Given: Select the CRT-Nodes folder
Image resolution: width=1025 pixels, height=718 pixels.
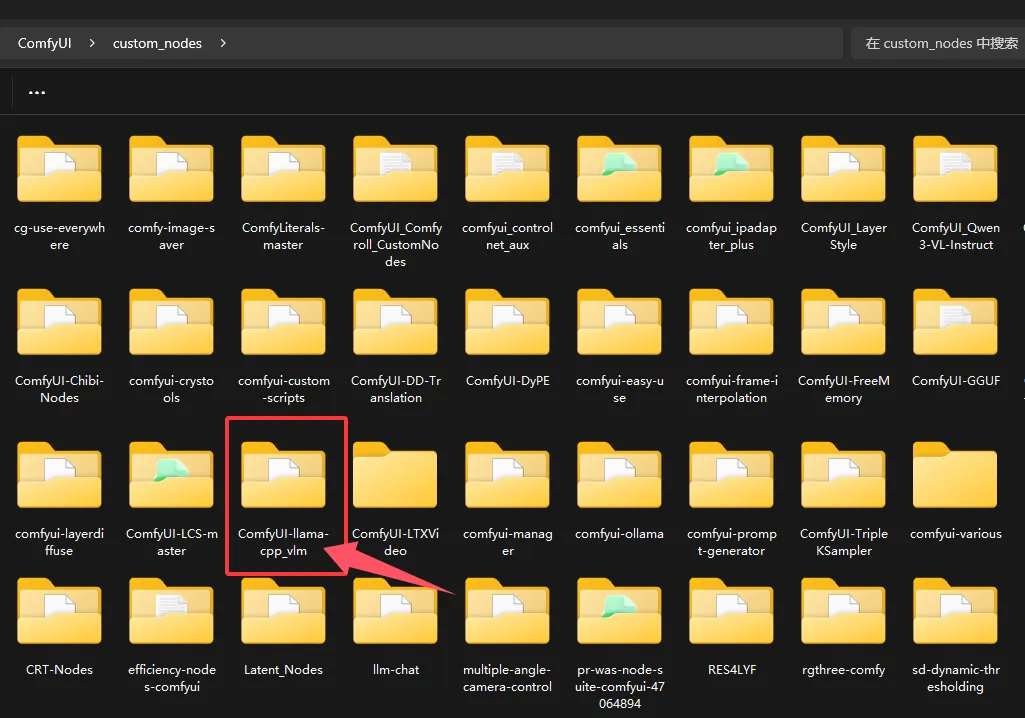Looking at the screenshot, I should (59, 611).
